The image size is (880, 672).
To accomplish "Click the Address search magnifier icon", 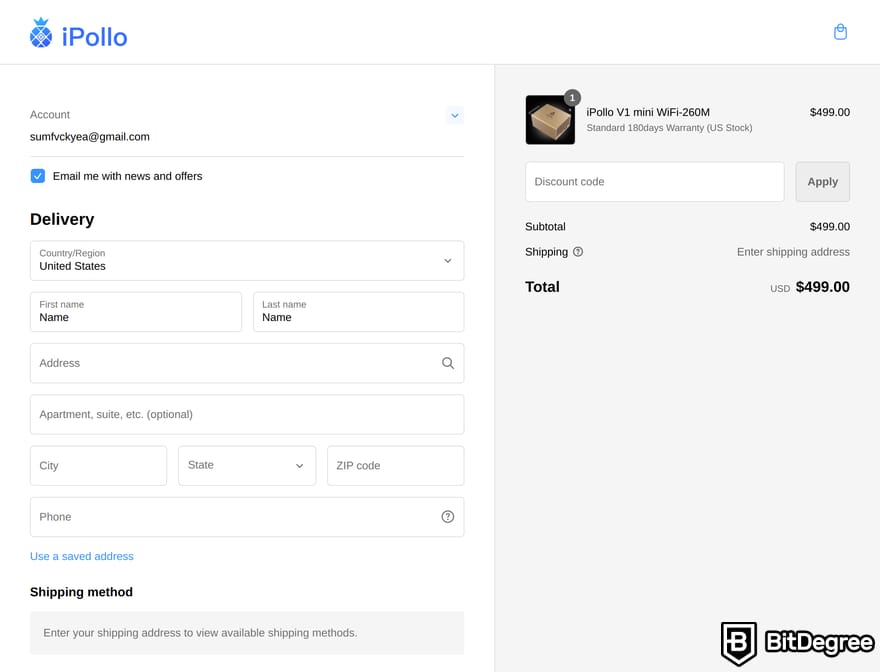I will 448,363.
